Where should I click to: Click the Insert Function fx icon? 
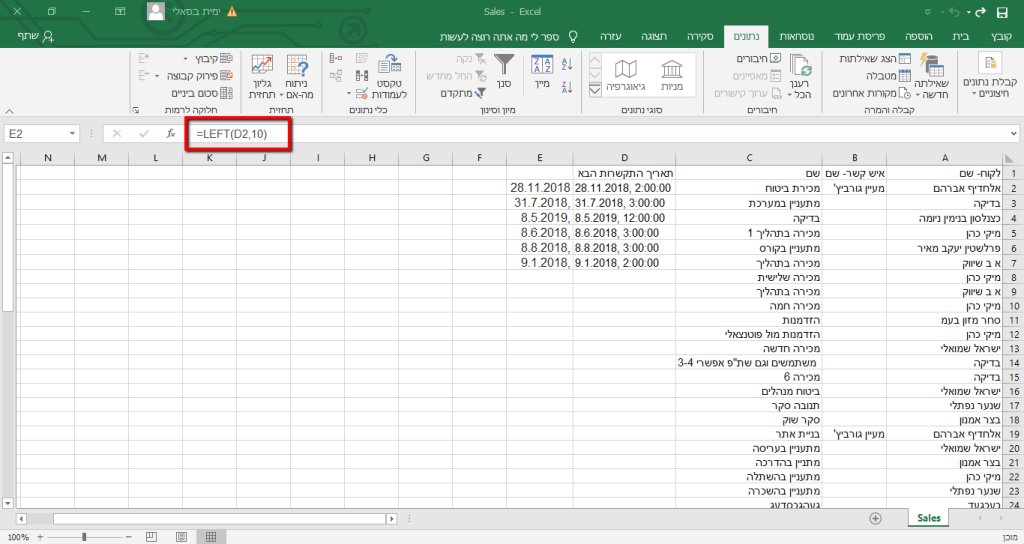tap(170, 133)
